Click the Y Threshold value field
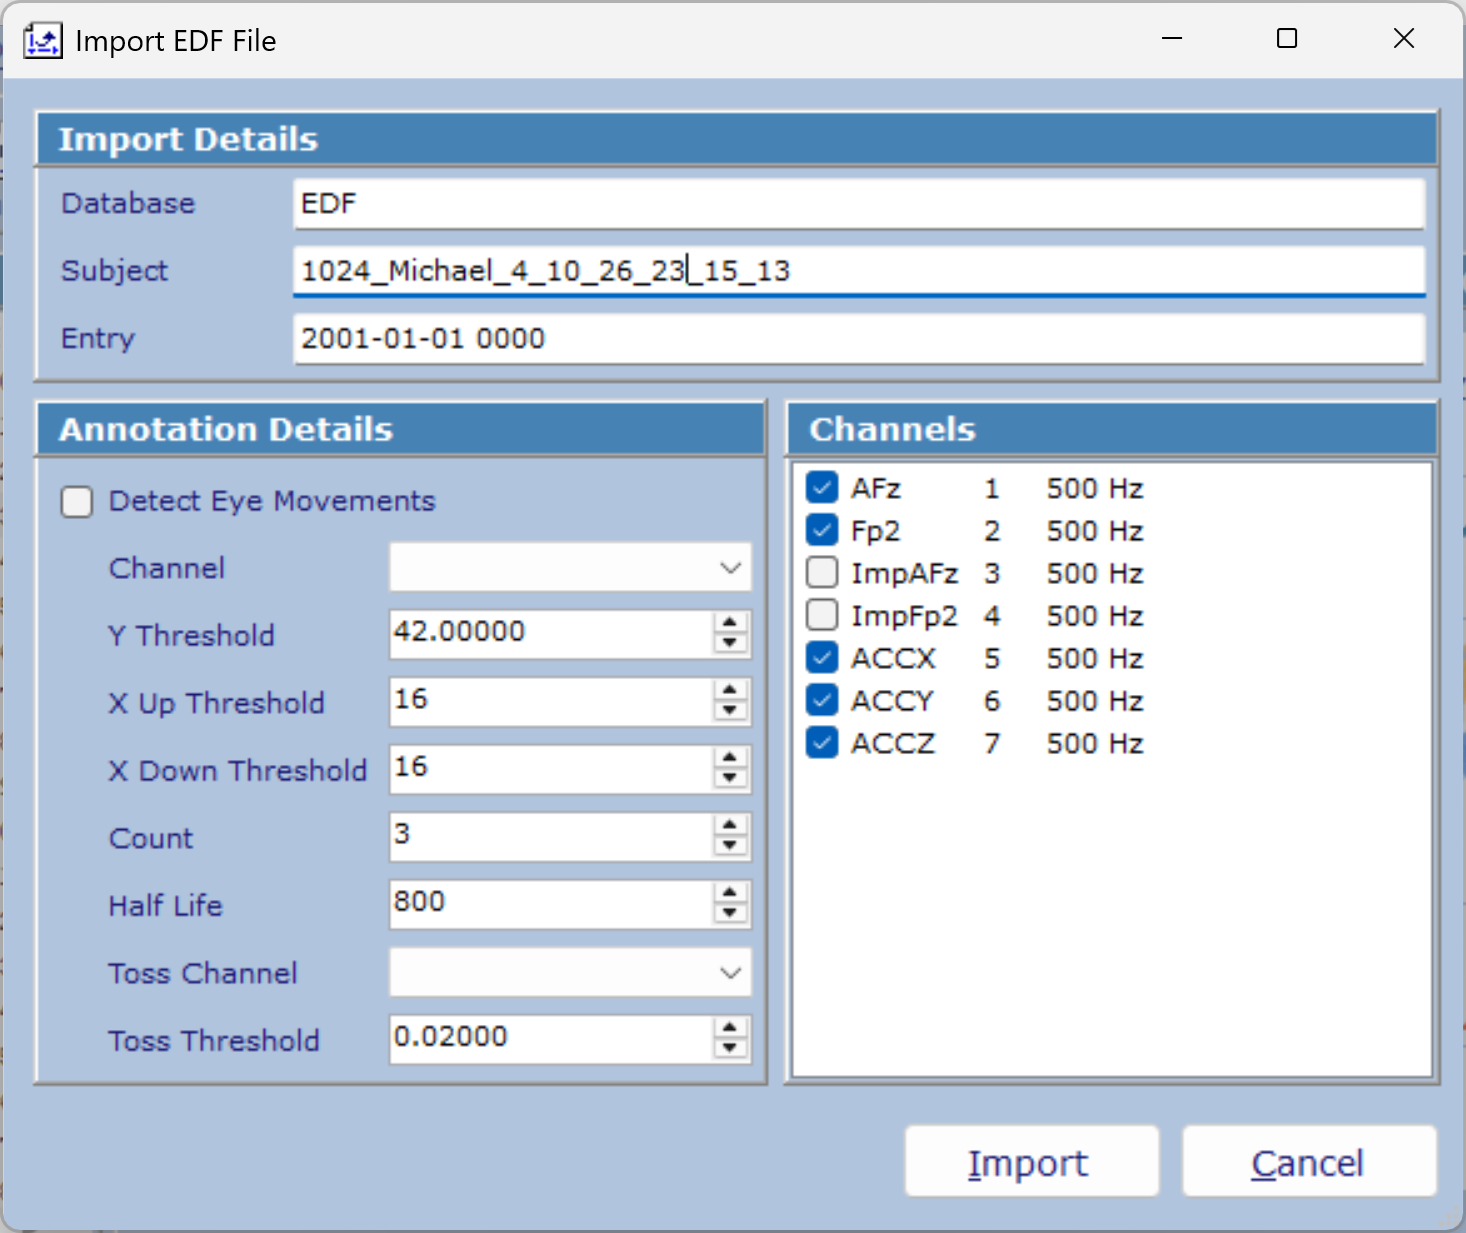Image resolution: width=1466 pixels, height=1233 pixels. click(x=552, y=634)
